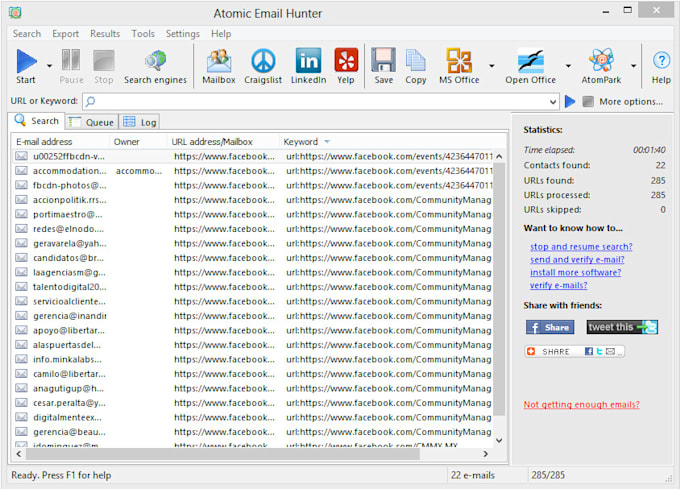Click the Pause toolbar icon
The image size is (680, 489).
(71, 60)
